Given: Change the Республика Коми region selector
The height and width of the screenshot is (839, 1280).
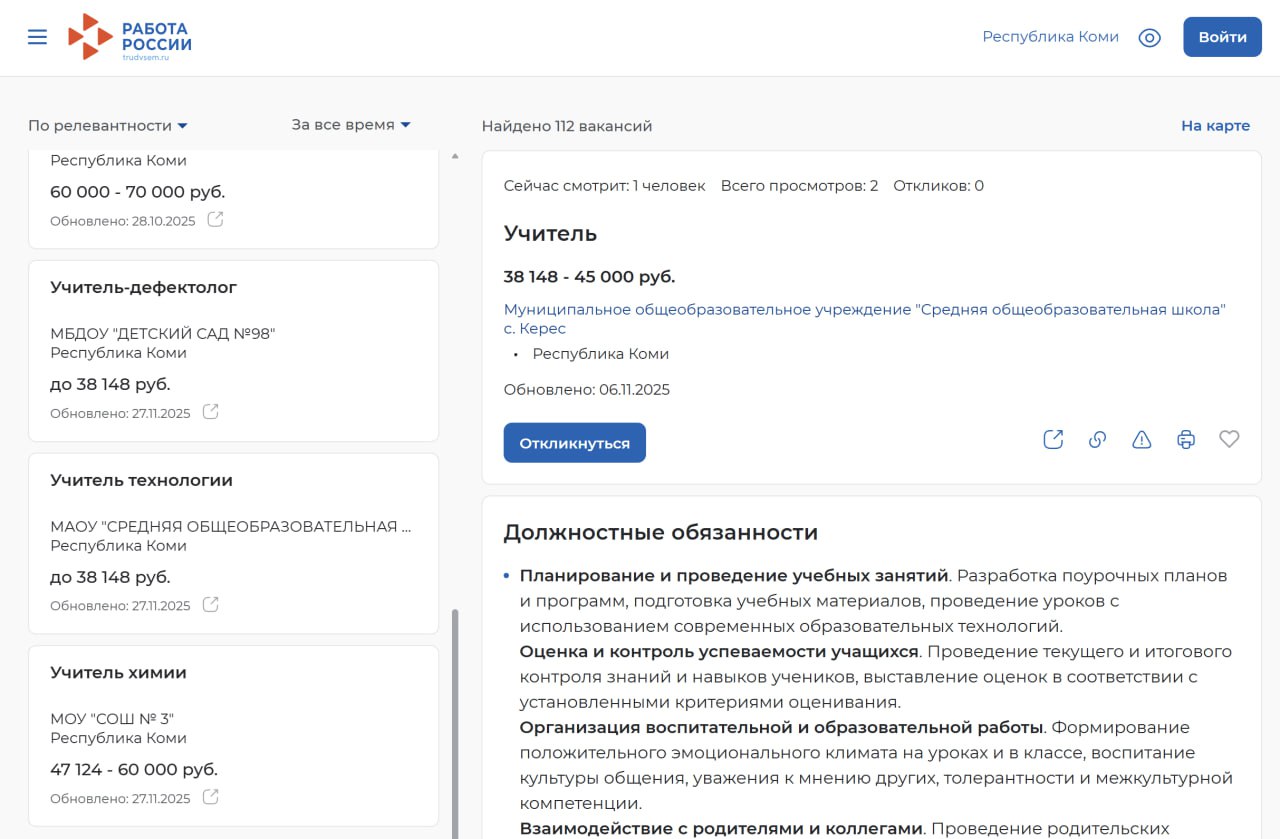Looking at the screenshot, I should tap(1050, 37).
